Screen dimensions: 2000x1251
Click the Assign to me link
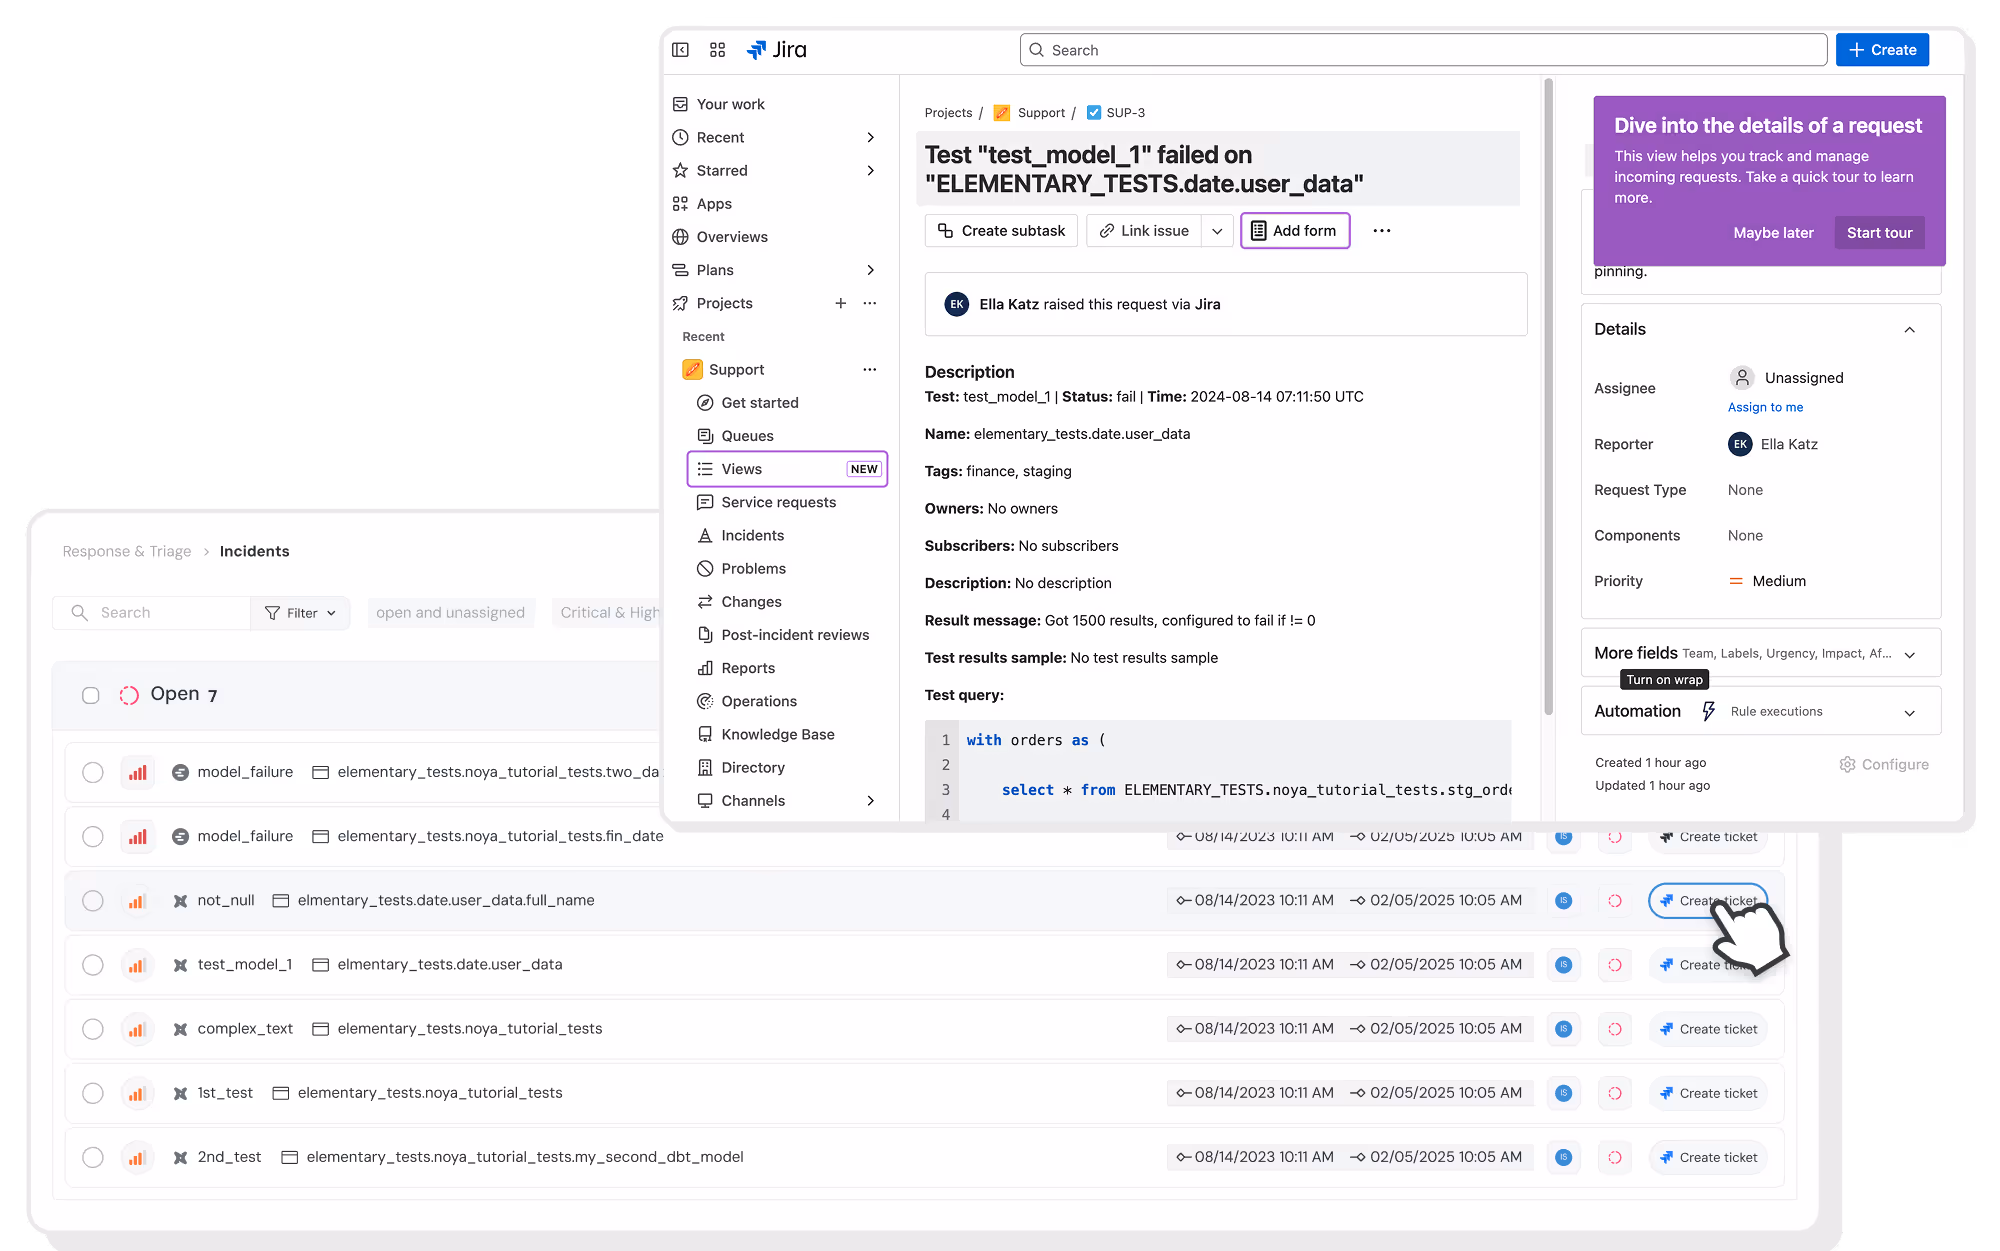(x=1765, y=407)
